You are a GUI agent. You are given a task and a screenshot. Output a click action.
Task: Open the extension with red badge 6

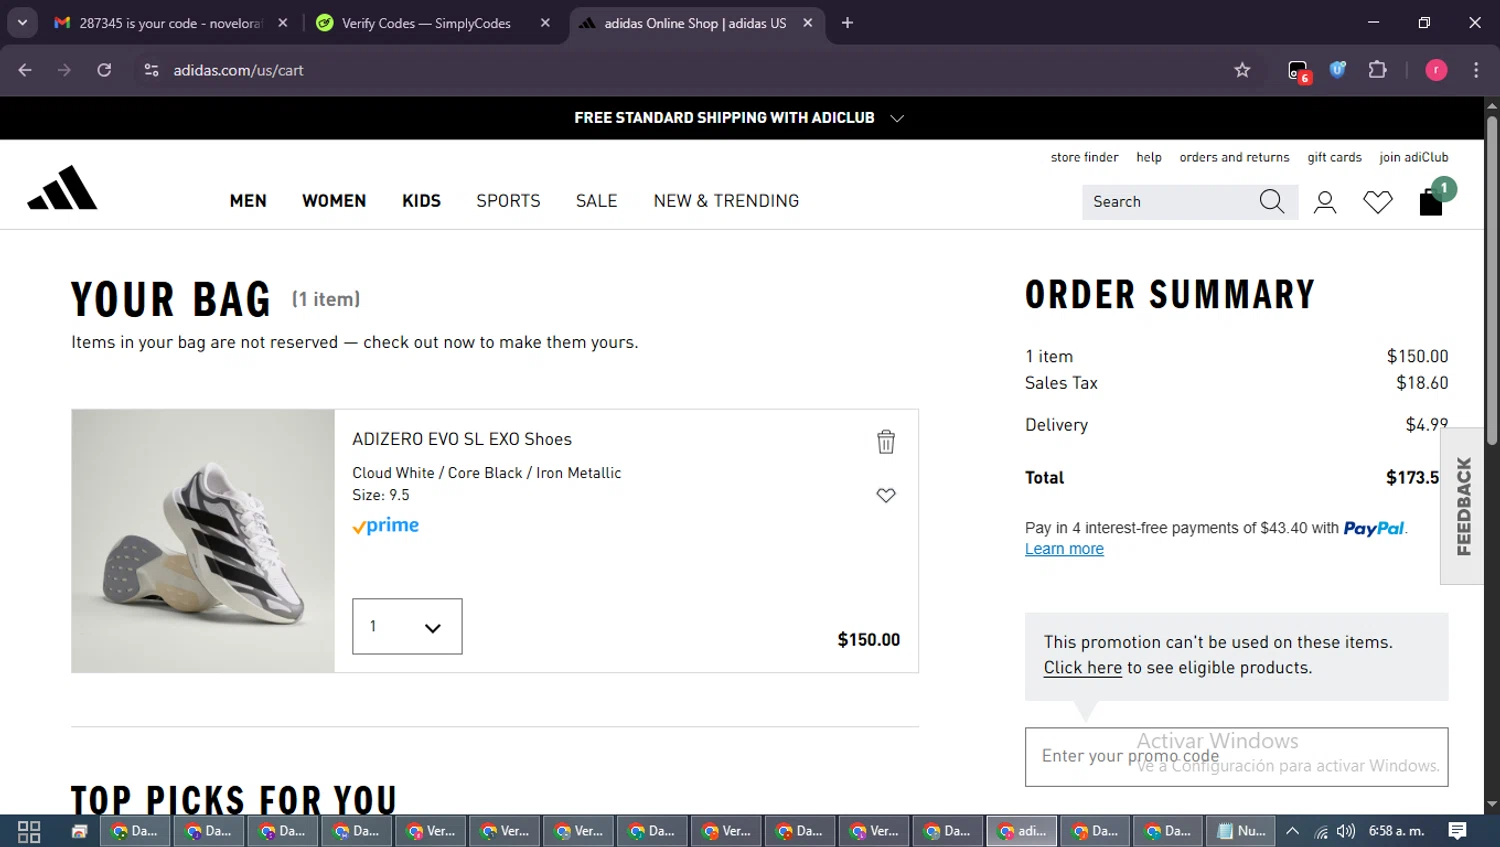click(1298, 71)
